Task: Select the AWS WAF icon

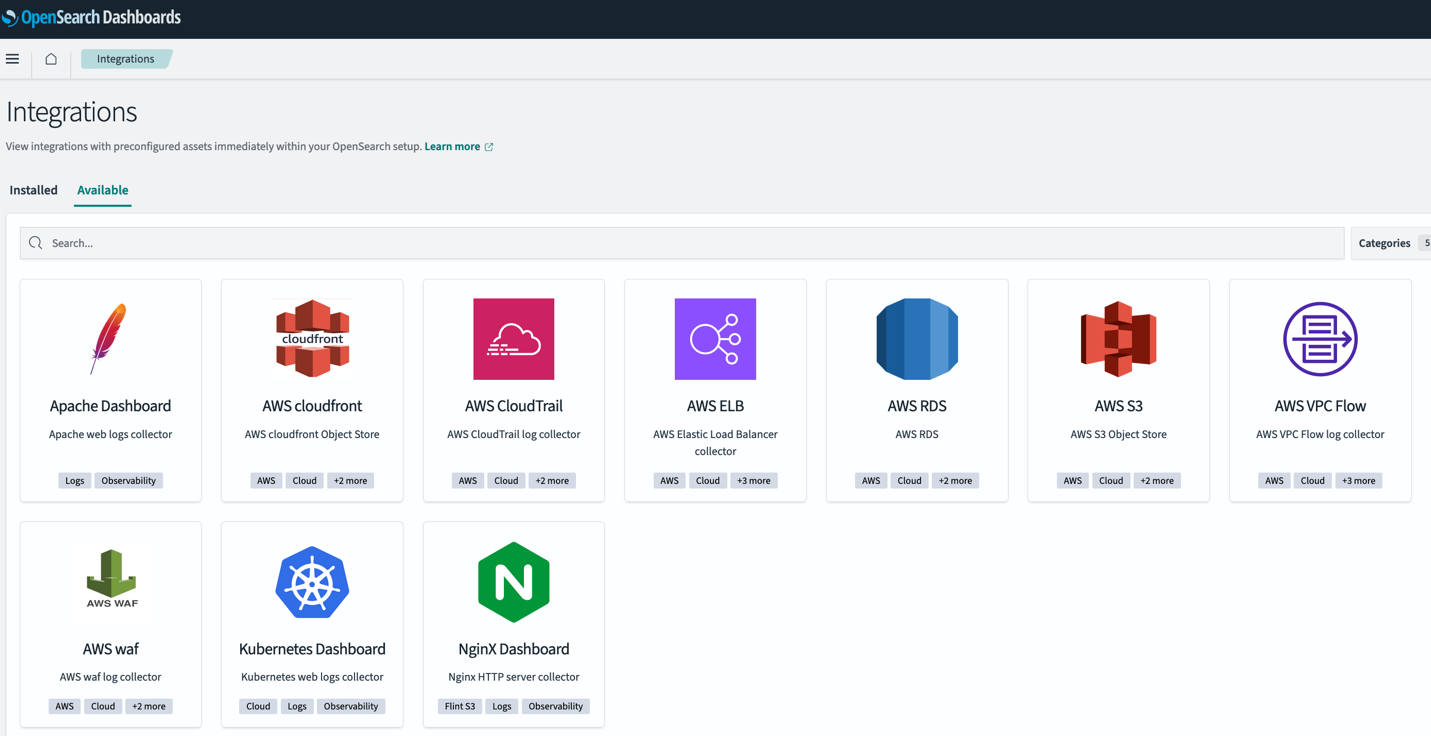Action: click(111, 579)
